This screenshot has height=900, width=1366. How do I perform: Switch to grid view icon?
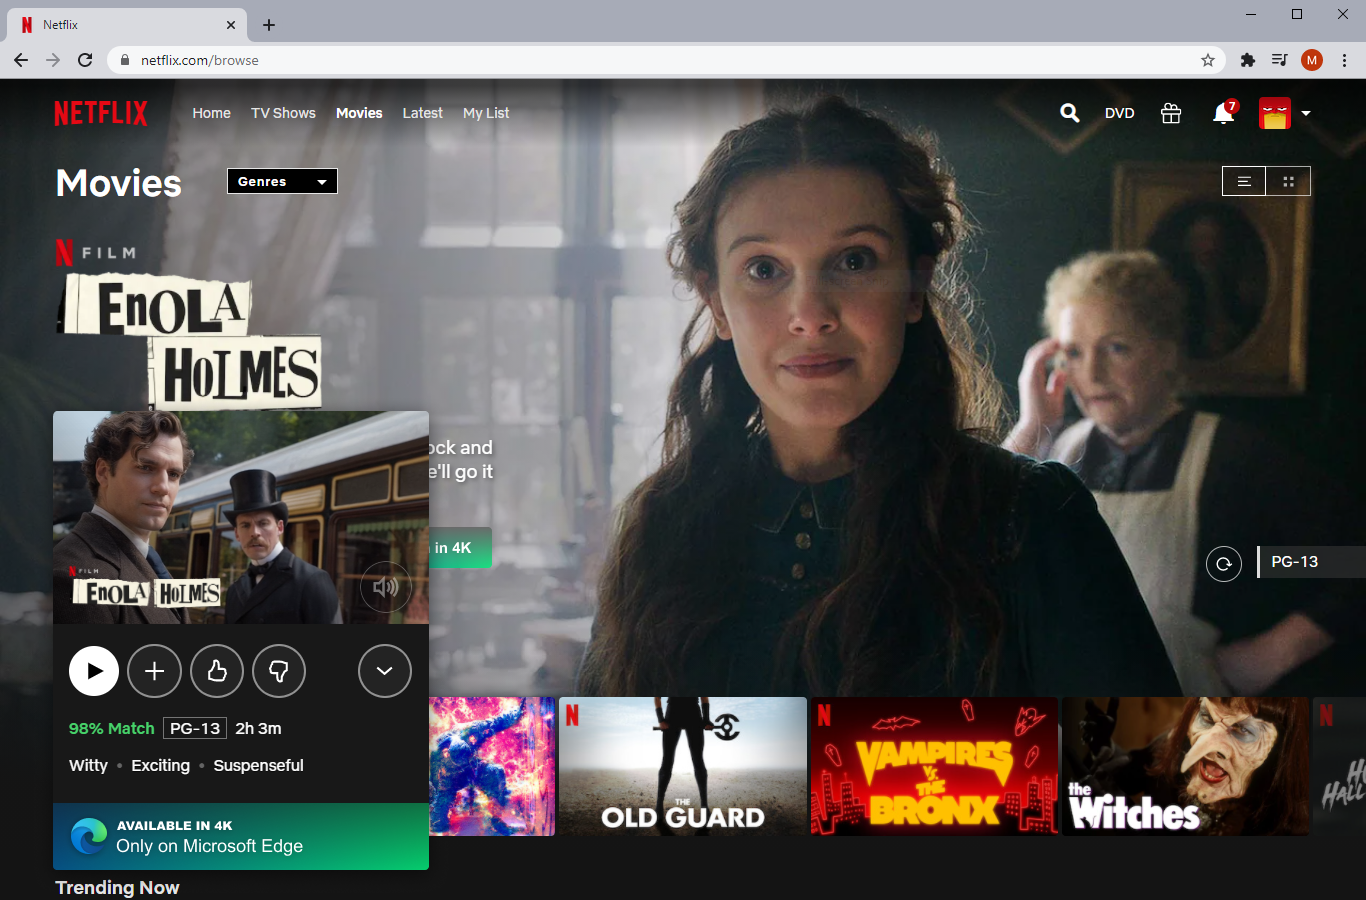[1288, 181]
